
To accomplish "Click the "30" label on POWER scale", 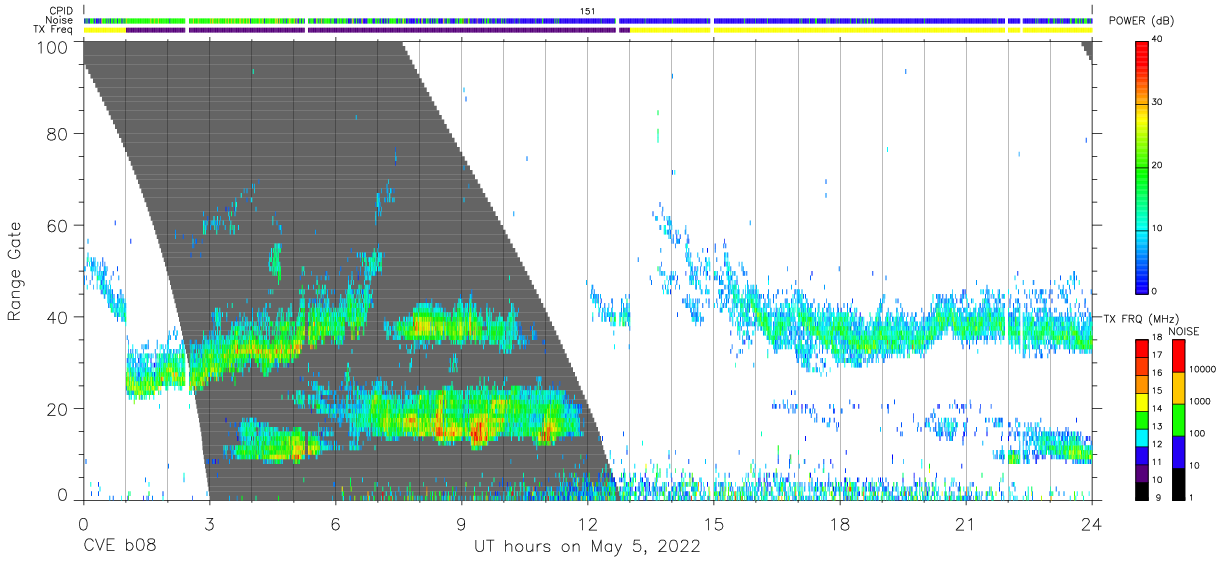I will coord(1158,102).
